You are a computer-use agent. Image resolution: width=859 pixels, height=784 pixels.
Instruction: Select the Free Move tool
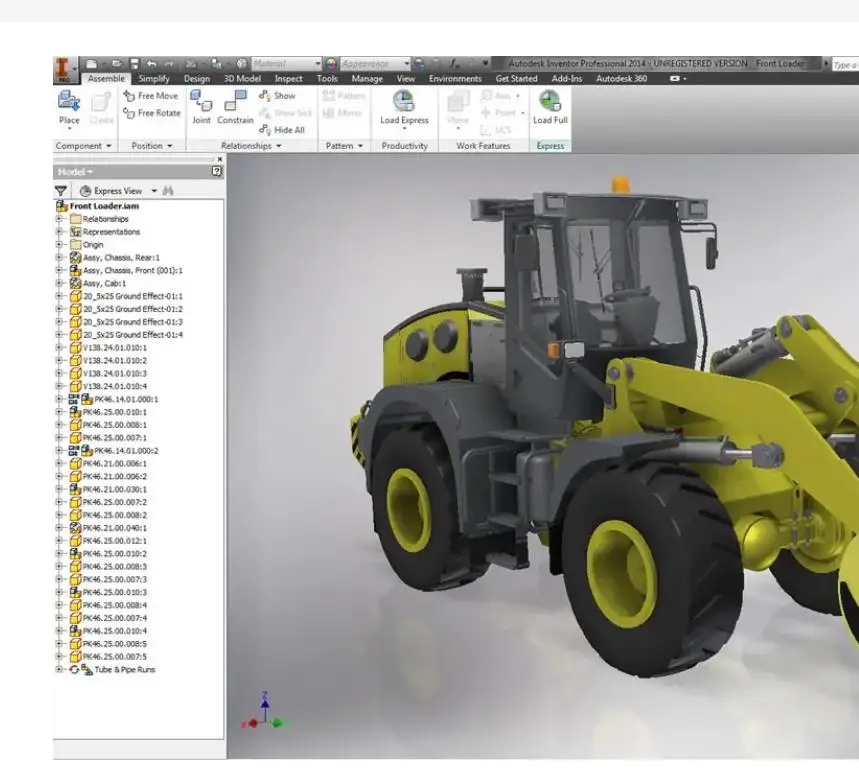coord(152,96)
